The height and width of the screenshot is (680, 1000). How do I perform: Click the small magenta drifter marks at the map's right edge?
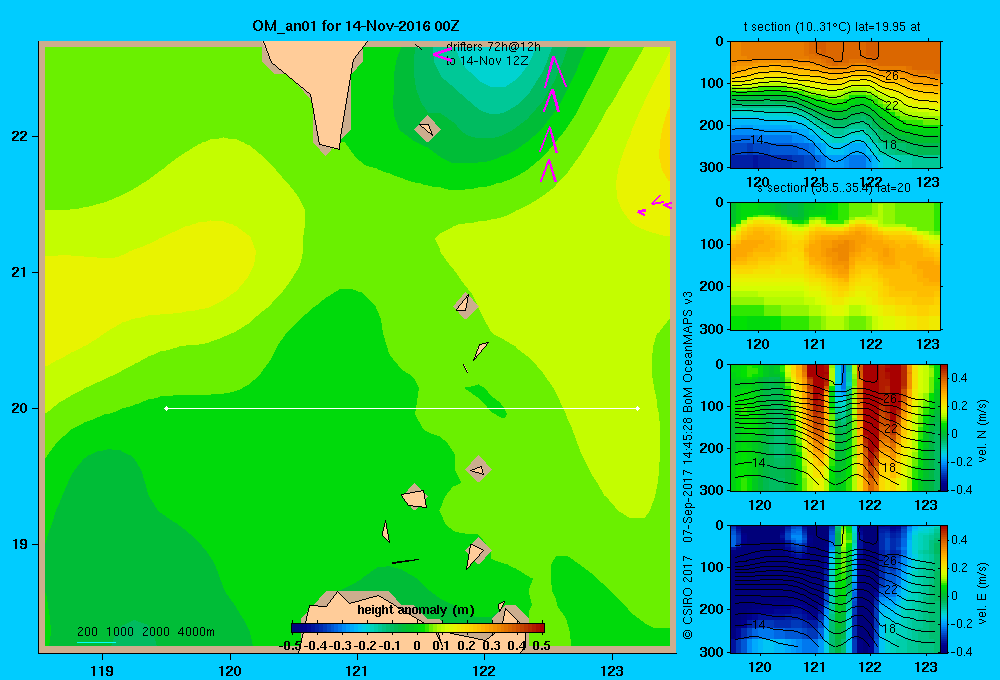[655, 205]
